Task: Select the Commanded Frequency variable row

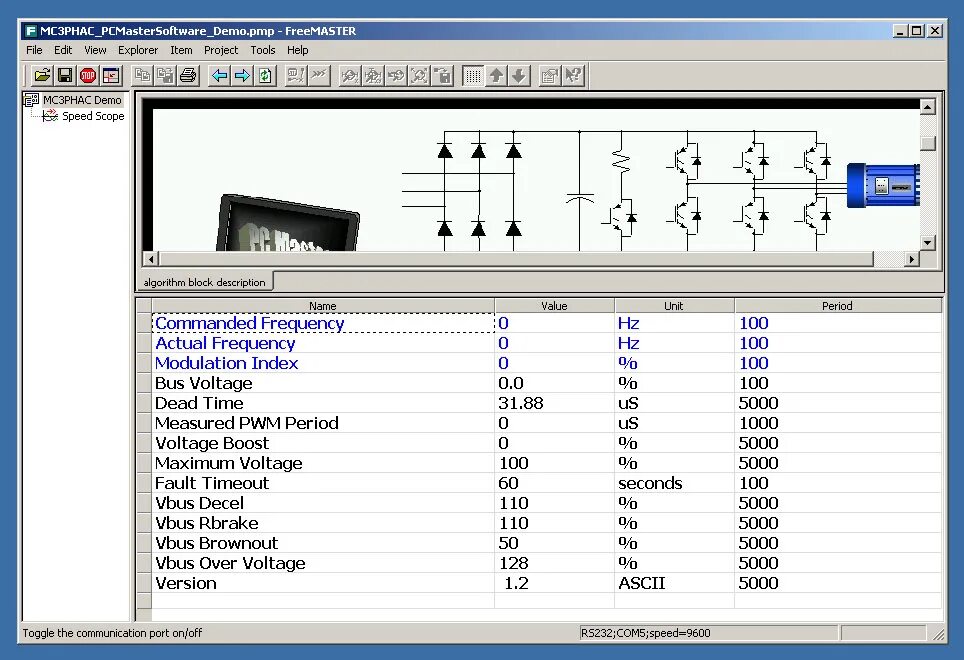Action: (x=547, y=323)
